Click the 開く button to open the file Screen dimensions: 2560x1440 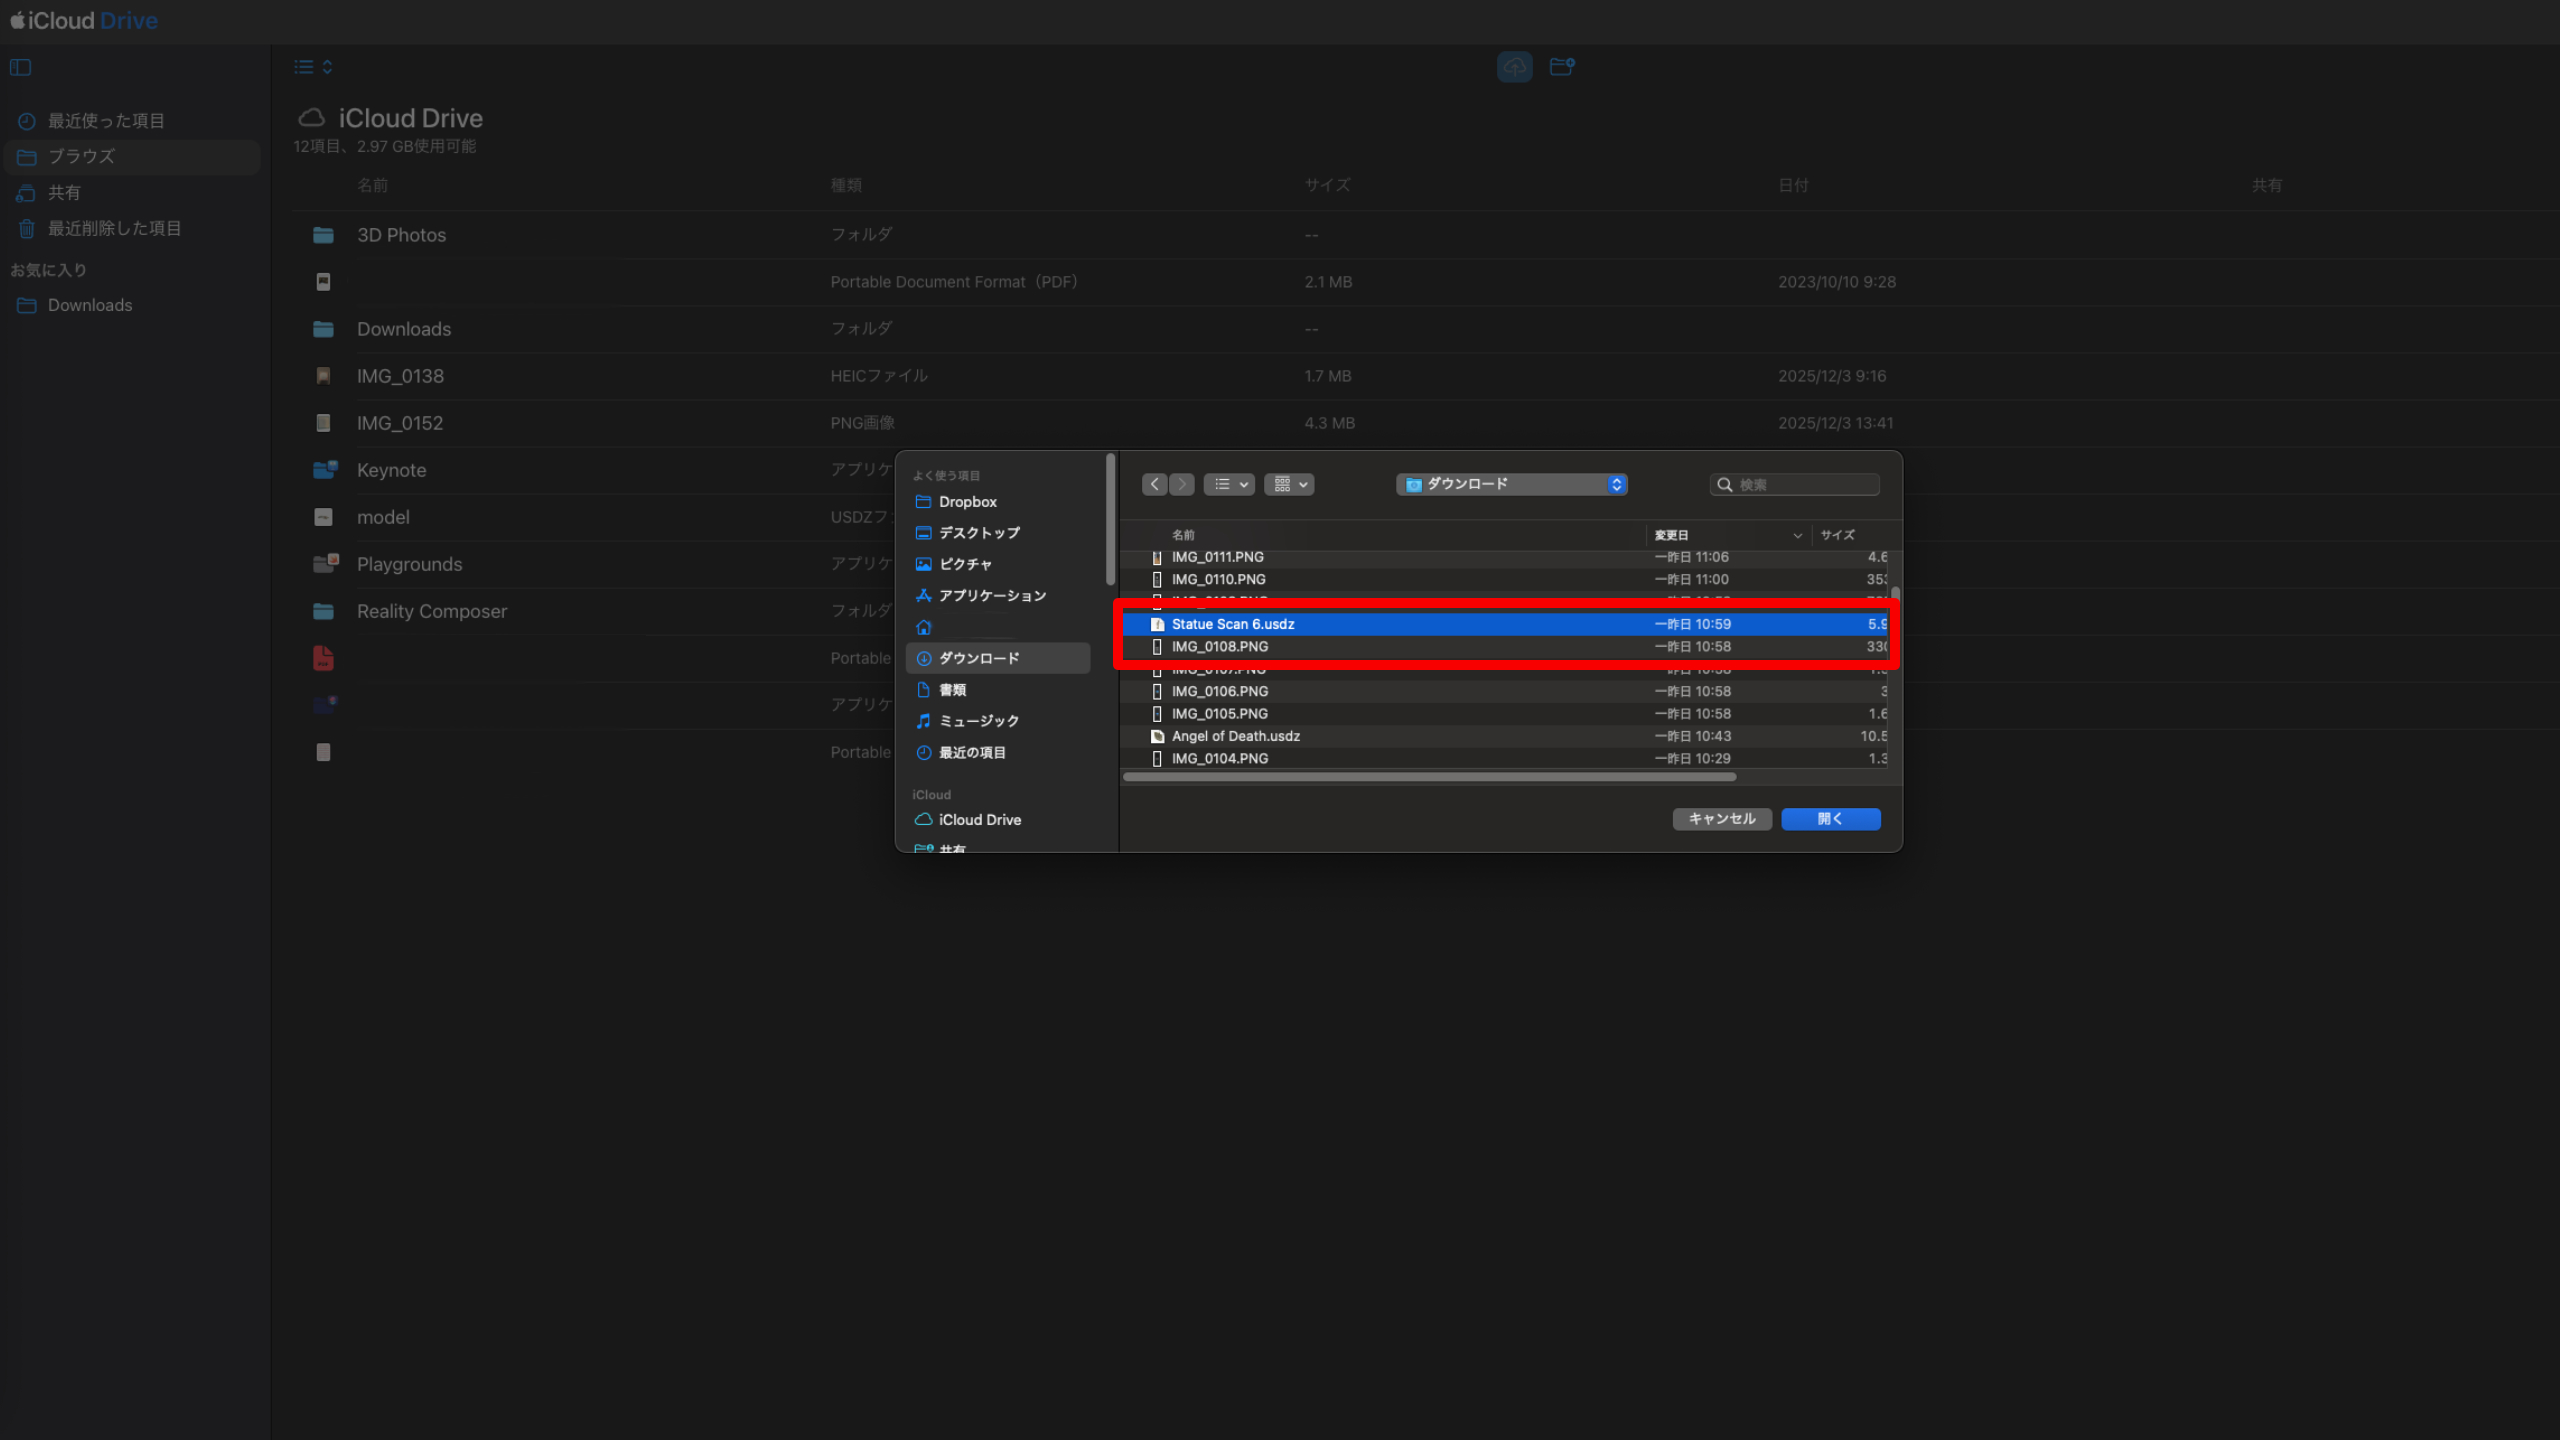coord(1830,819)
